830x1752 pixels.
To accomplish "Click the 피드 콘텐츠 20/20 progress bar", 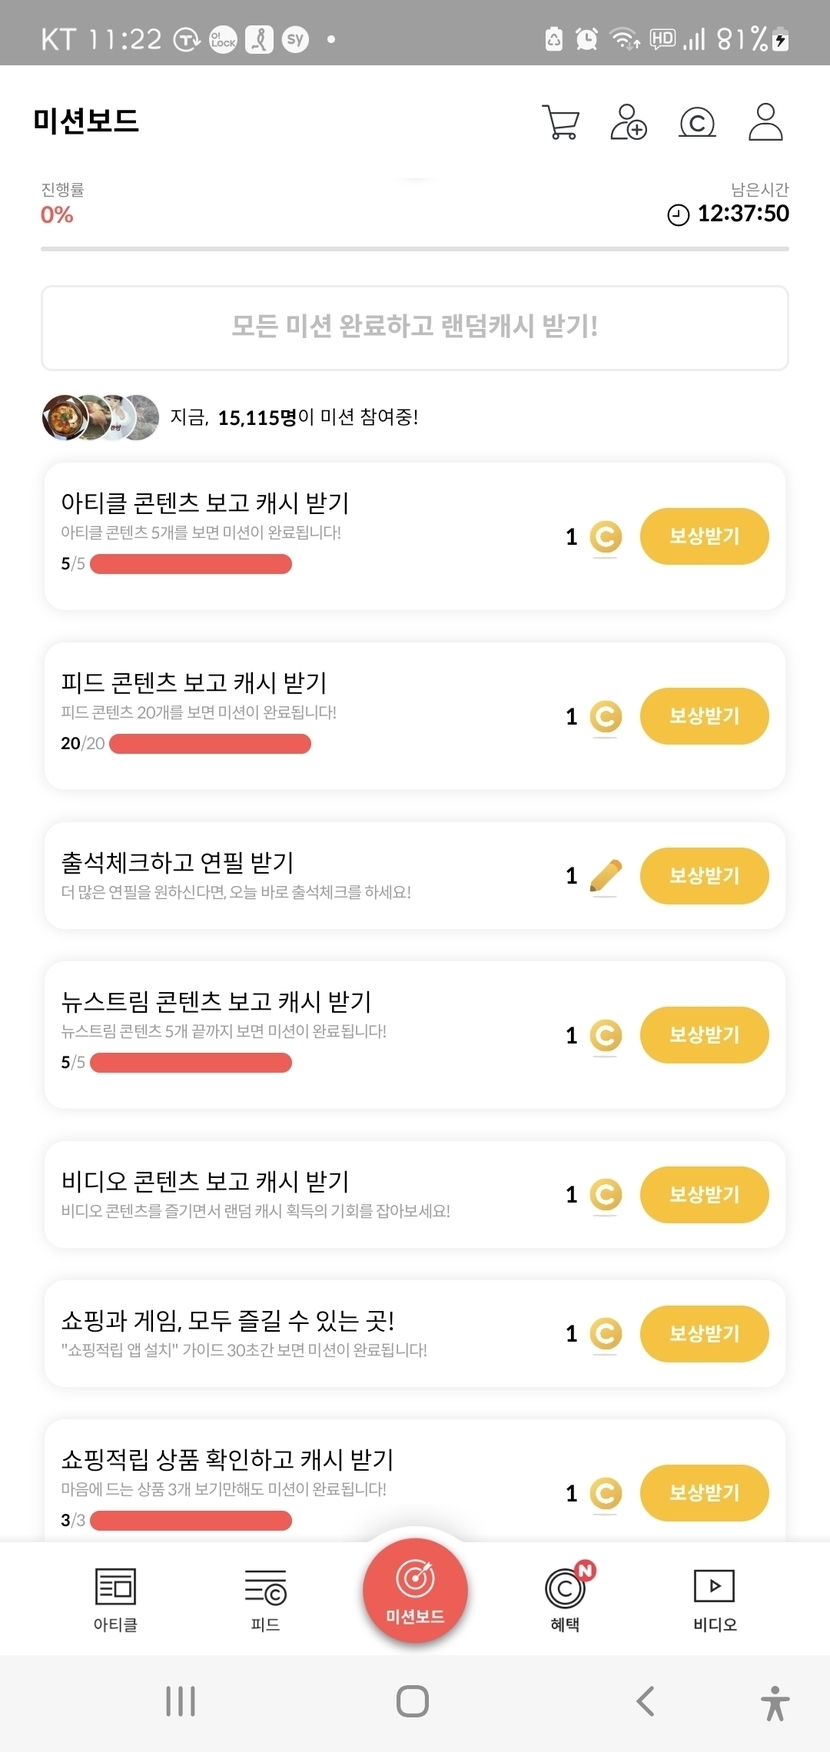I will pyautogui.click(x=210, y=744).
